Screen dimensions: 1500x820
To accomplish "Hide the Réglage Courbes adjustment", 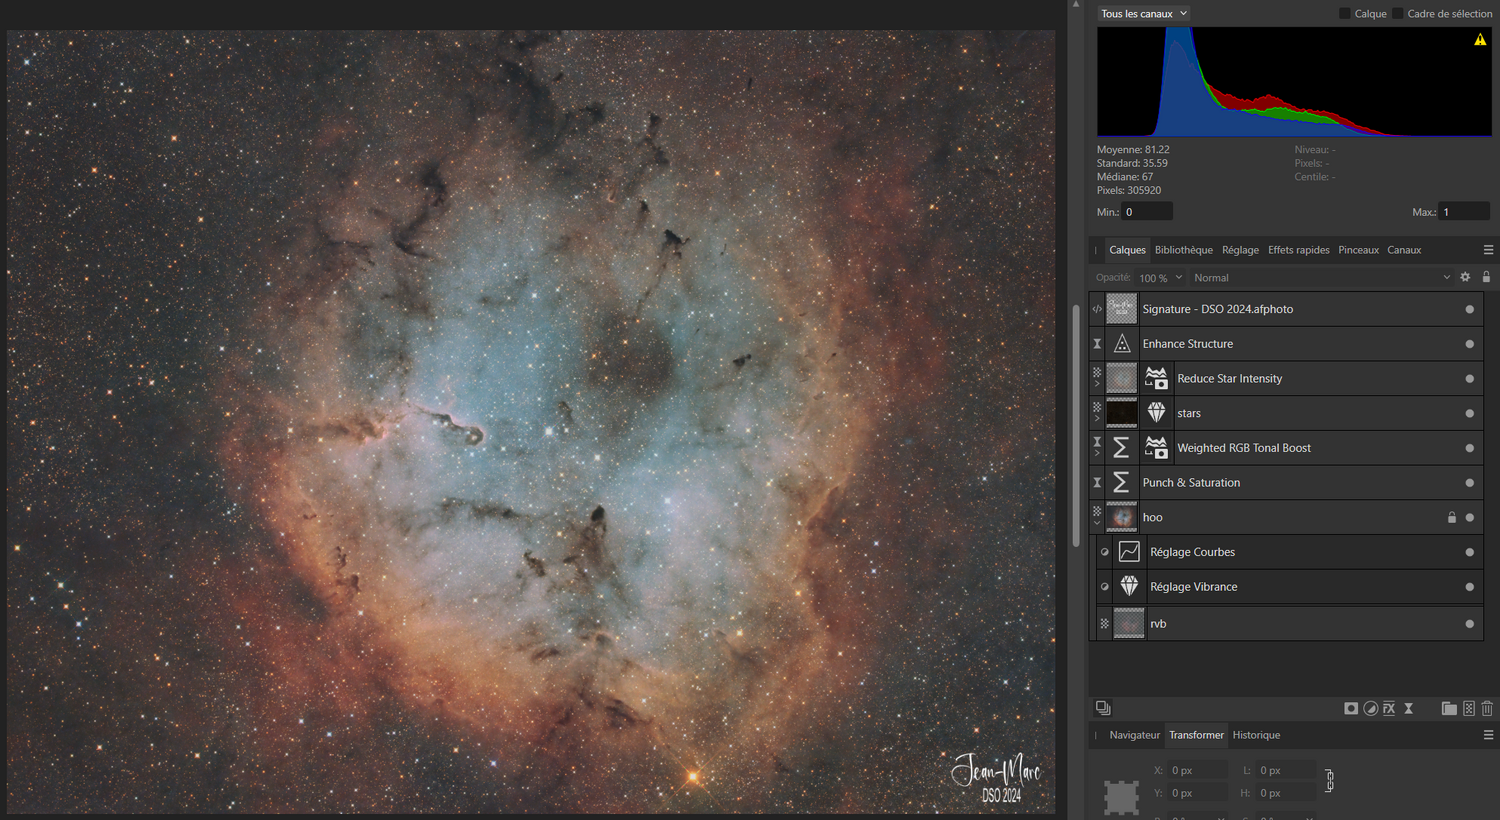I will 1469,552.
